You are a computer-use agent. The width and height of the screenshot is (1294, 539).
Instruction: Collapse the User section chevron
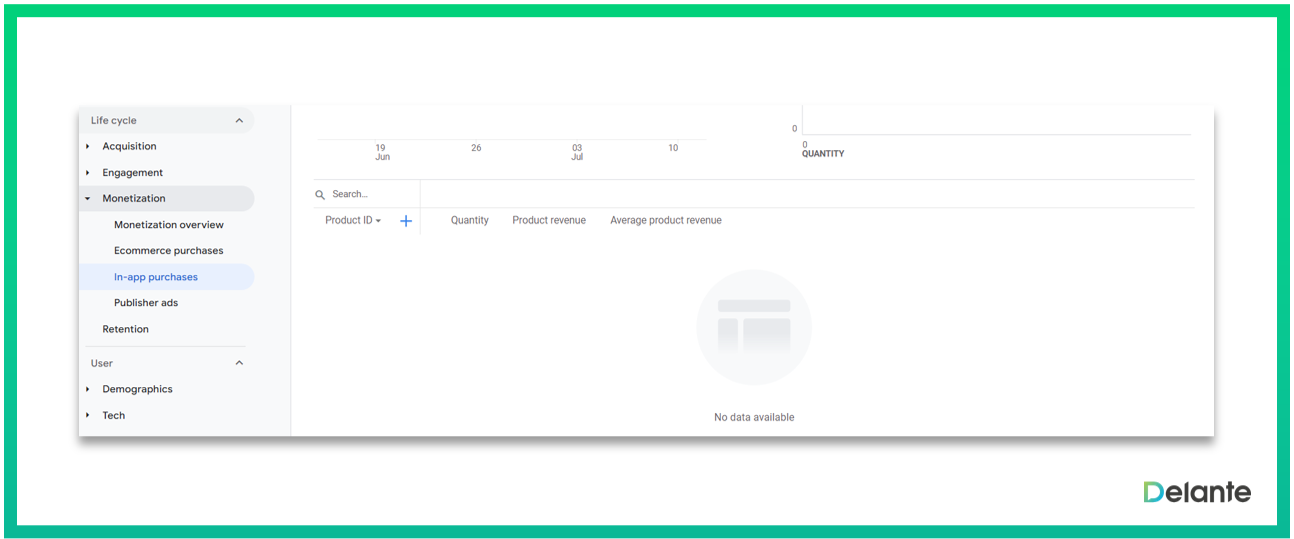(239, 363)
